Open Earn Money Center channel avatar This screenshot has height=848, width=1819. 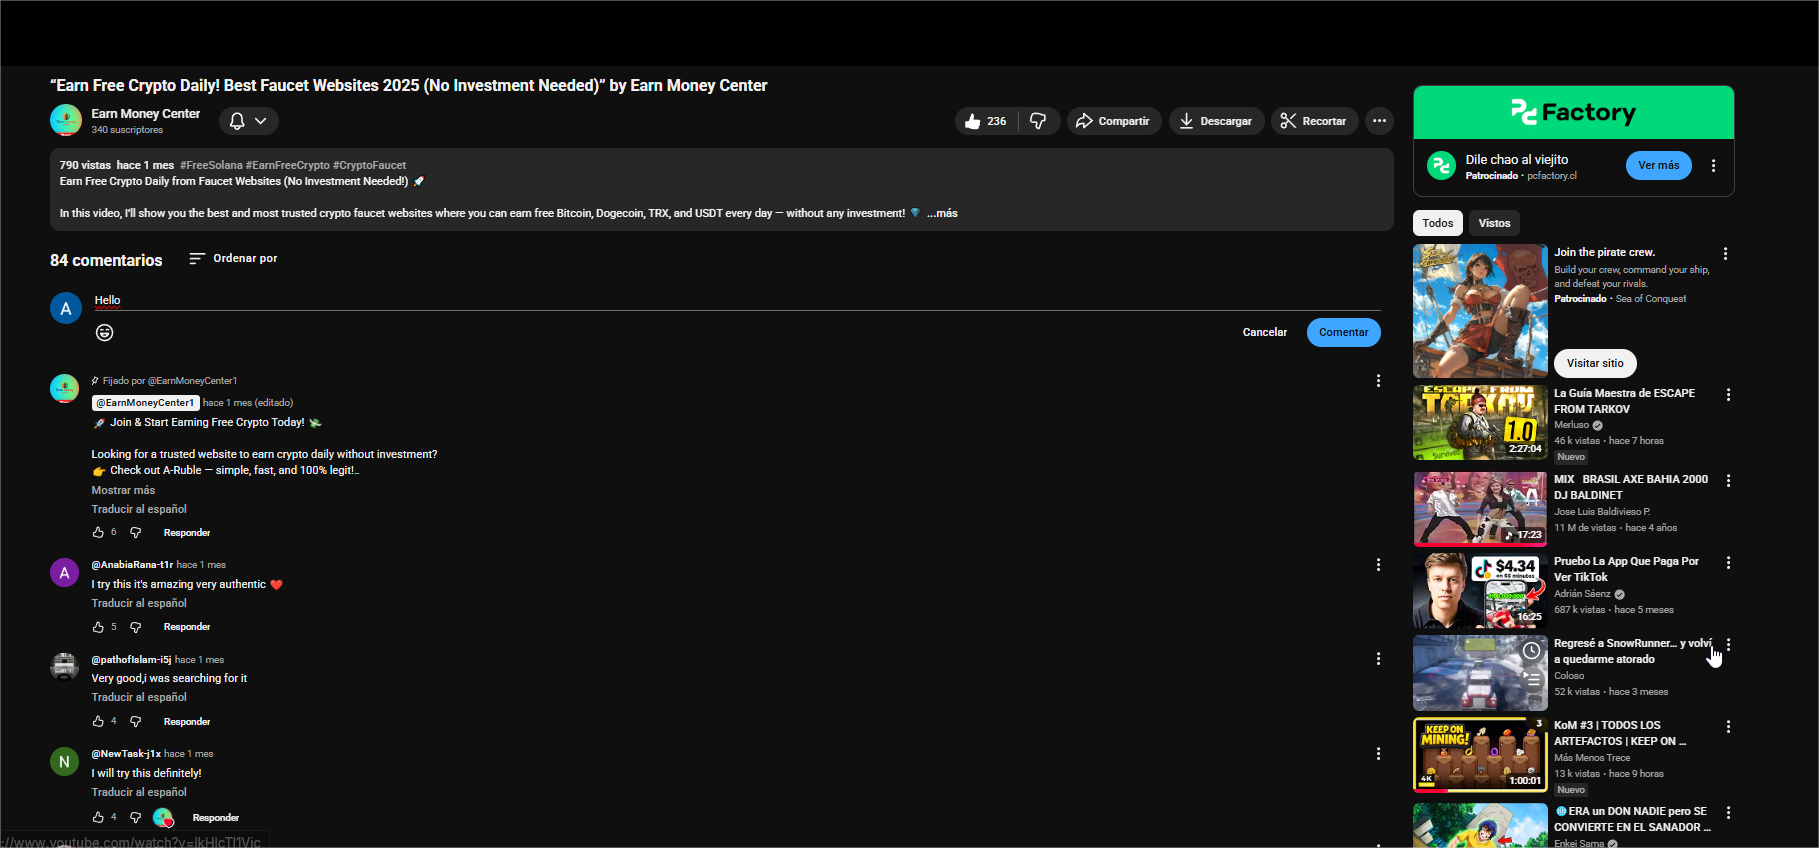66,120
